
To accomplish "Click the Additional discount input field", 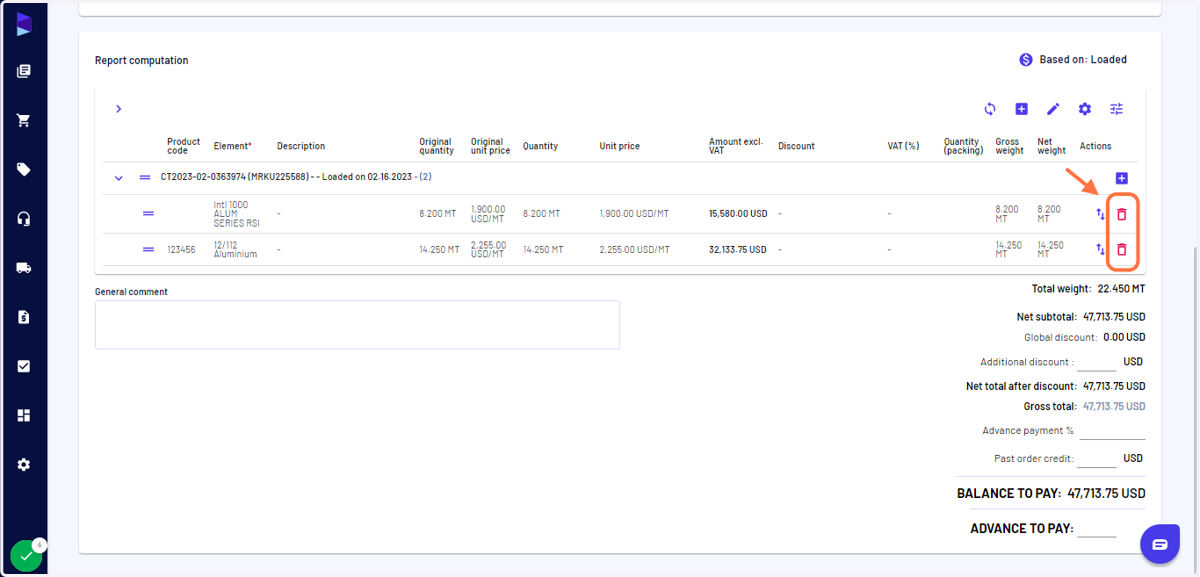I will [x=1097, y=362].
